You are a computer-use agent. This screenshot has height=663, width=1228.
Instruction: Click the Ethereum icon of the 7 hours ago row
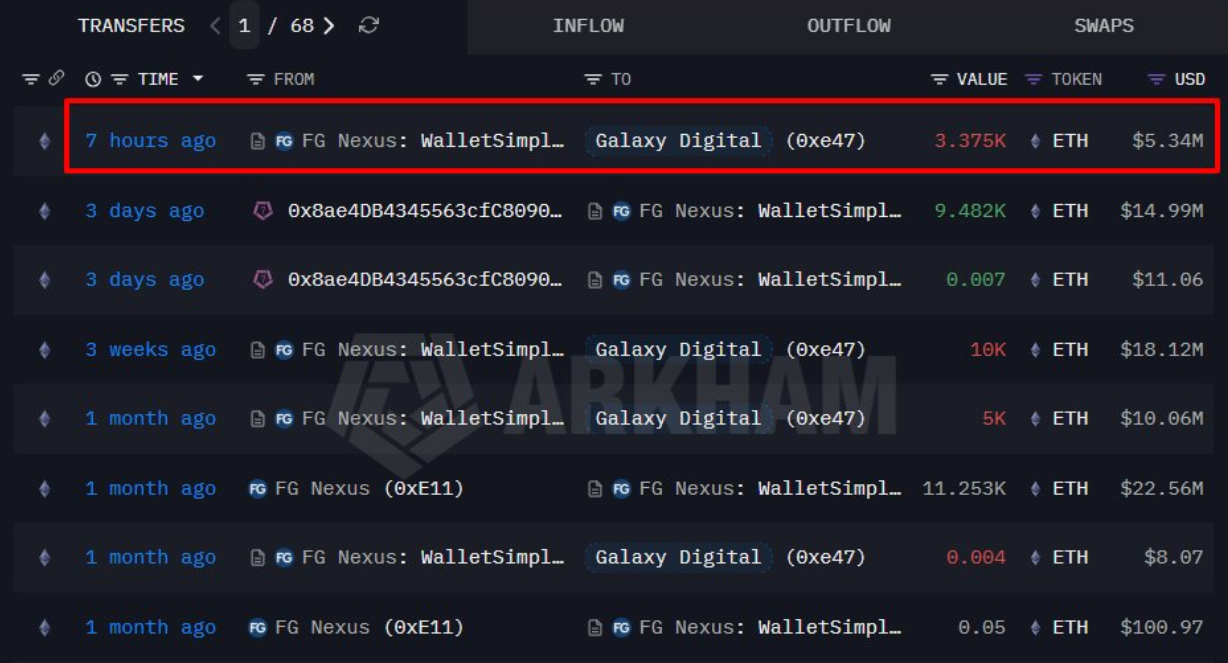44,141
